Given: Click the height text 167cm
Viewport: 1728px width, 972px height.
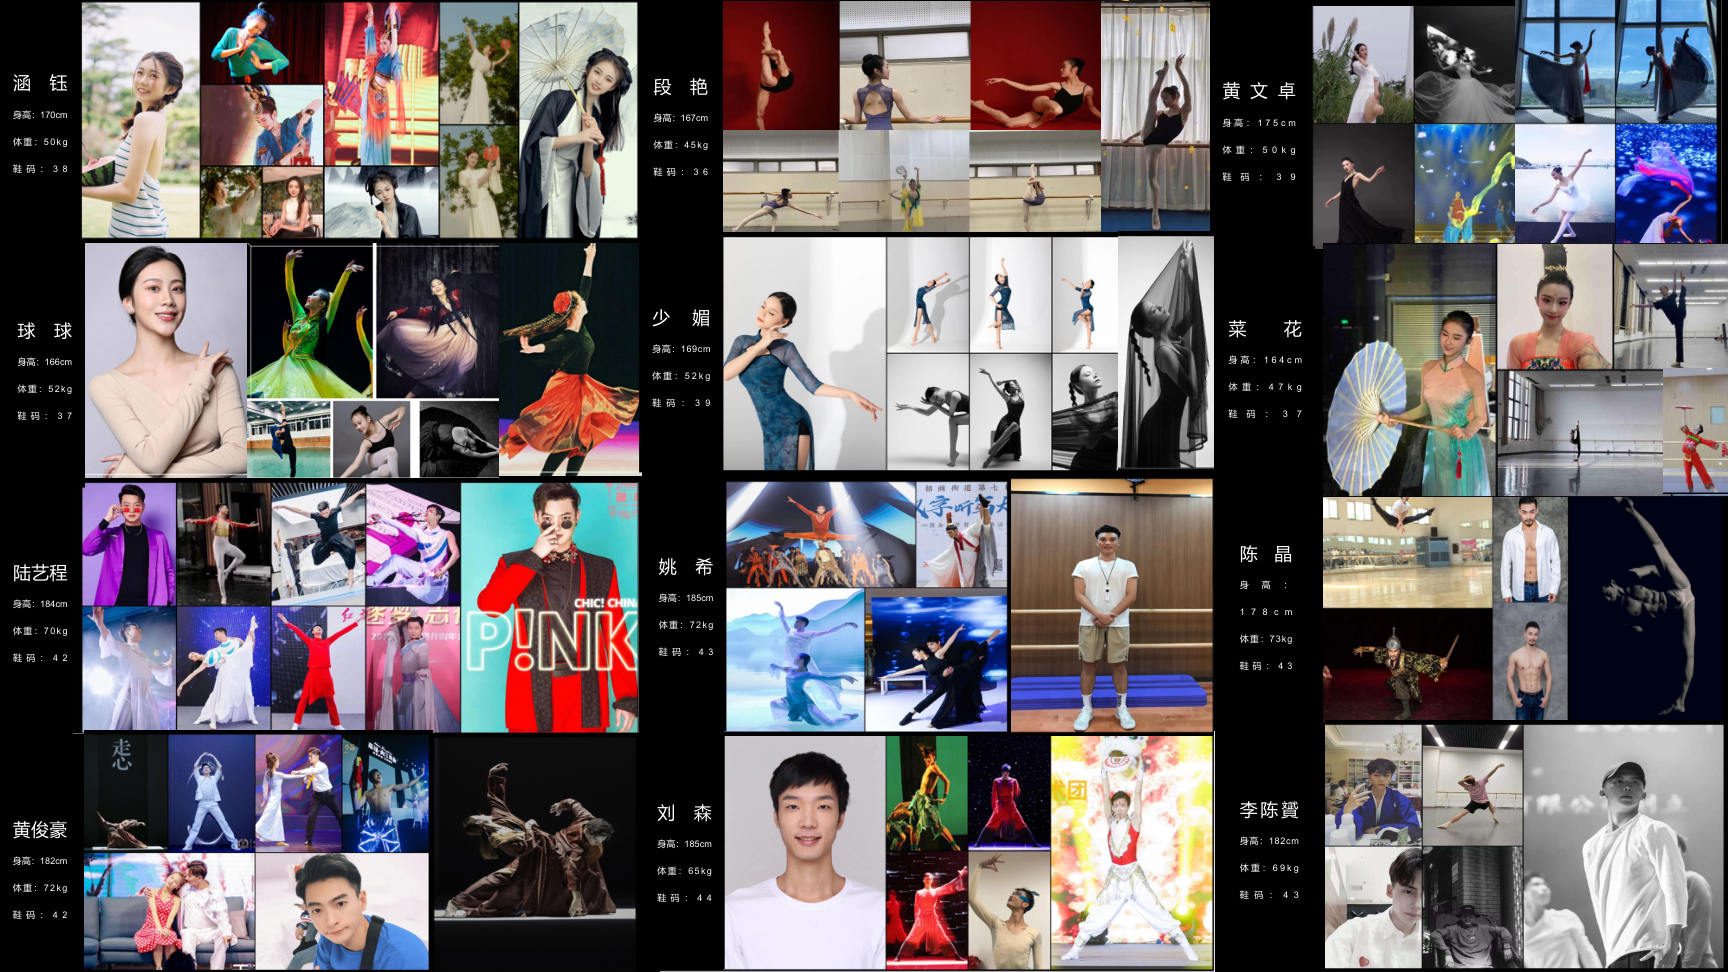Looking at the screenshot, I should pyautogui.click(x=695, y=118).
